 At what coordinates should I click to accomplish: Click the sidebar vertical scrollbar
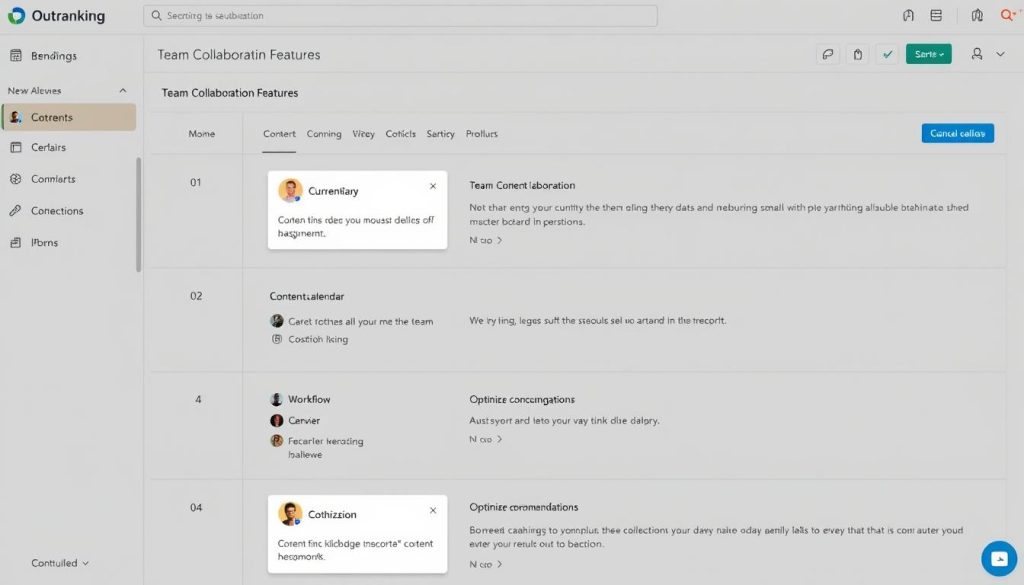tap(139, 215)
